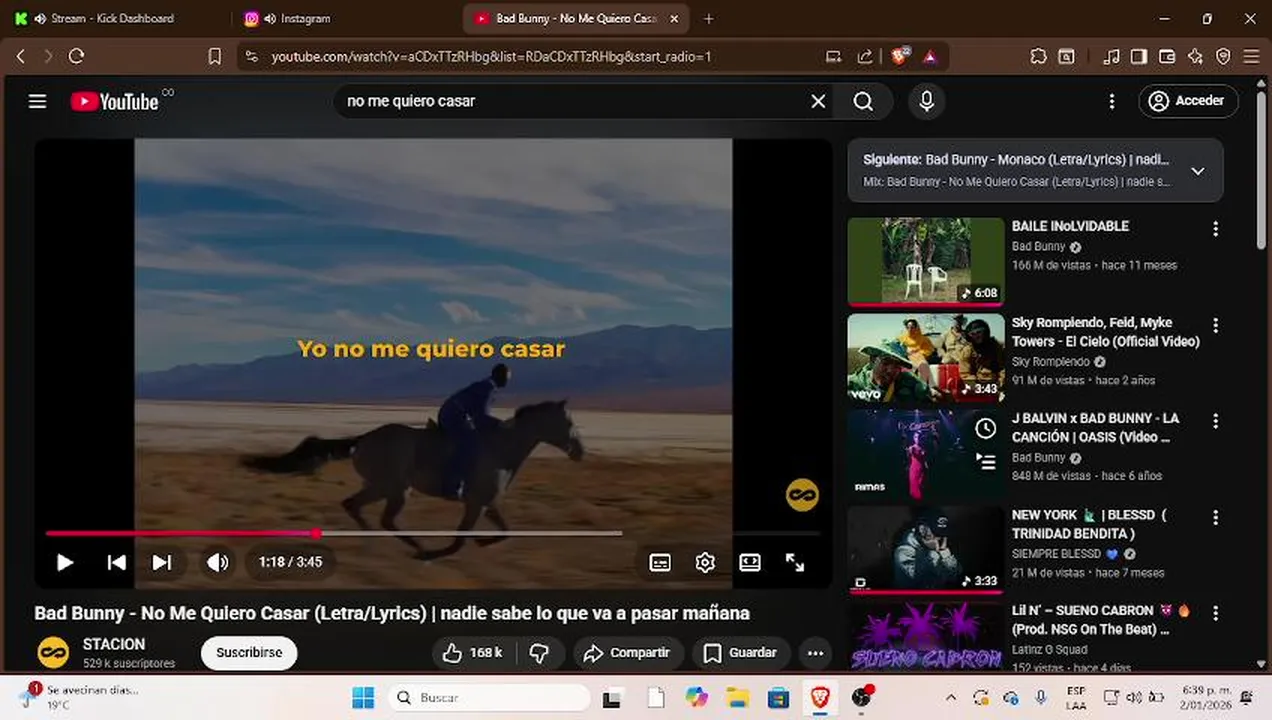The width and height of the screenshot is (1272, 720).
Task: Open Brave playlist music note icon
Action: [1111, 57]
